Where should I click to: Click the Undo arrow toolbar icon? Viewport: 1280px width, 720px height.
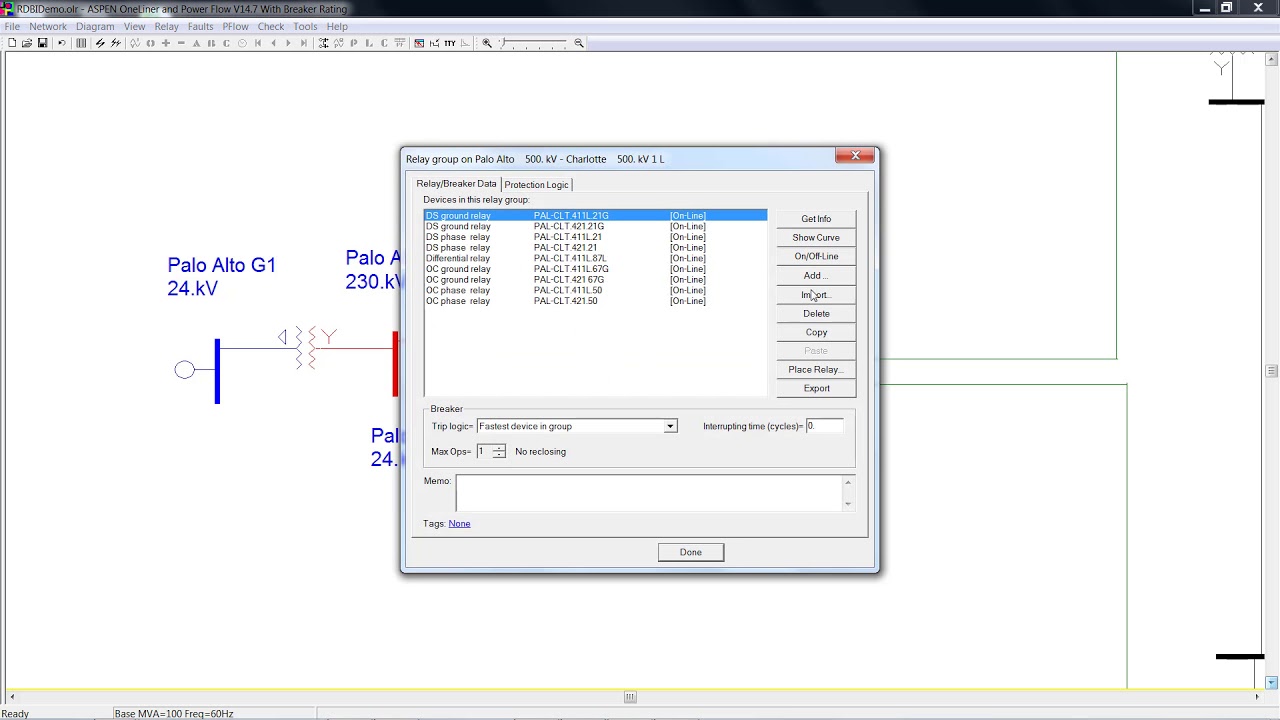(61, 43)
